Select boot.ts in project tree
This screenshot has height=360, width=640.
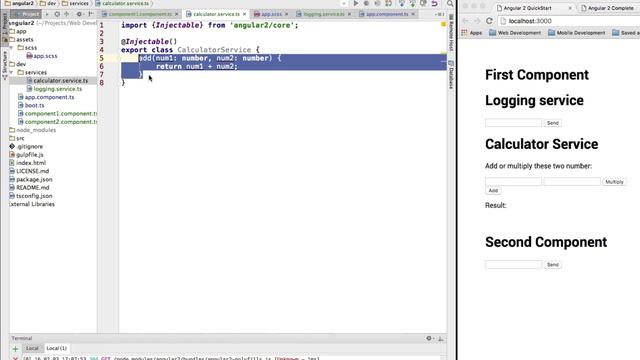[x=31, y=105]
